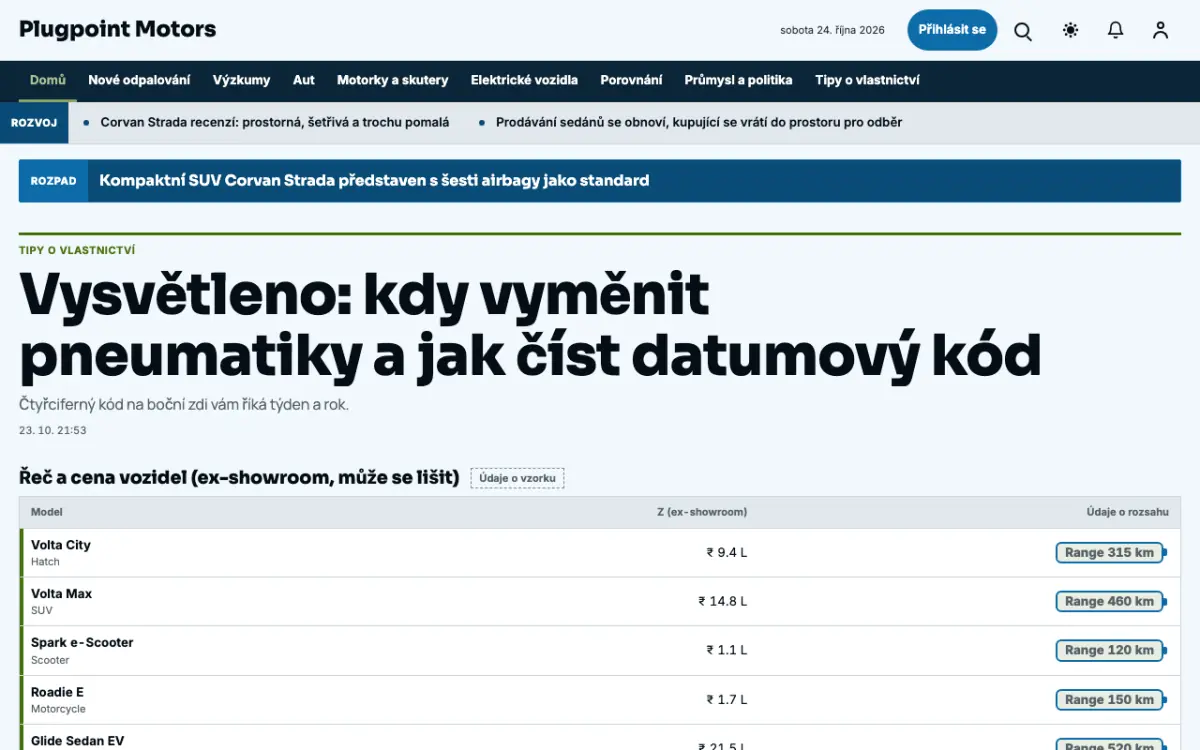Screen dimensions: 1200x750
Task: Click the ROZVOJ ticker label
Action: pyautogui.click(x=34, y=123)
